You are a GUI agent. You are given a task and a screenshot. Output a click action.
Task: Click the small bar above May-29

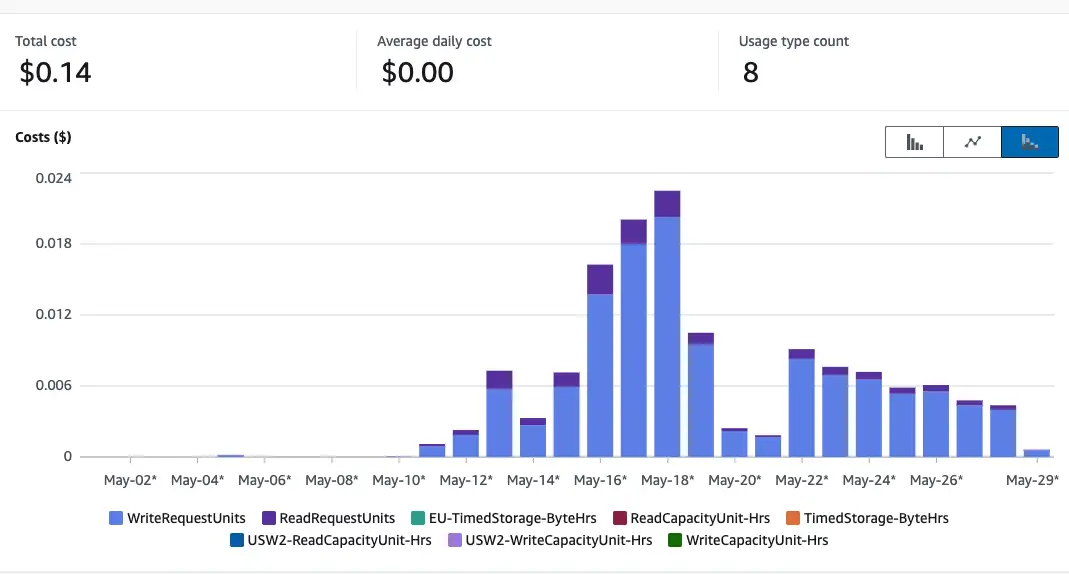1036,453
